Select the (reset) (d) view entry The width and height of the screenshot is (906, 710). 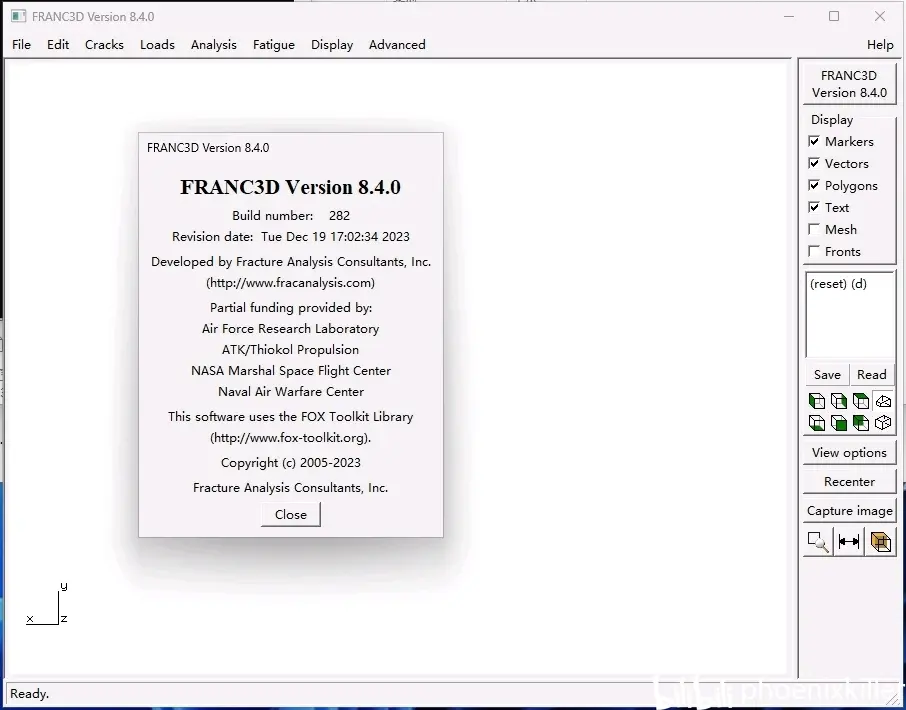tap(838, 284)
